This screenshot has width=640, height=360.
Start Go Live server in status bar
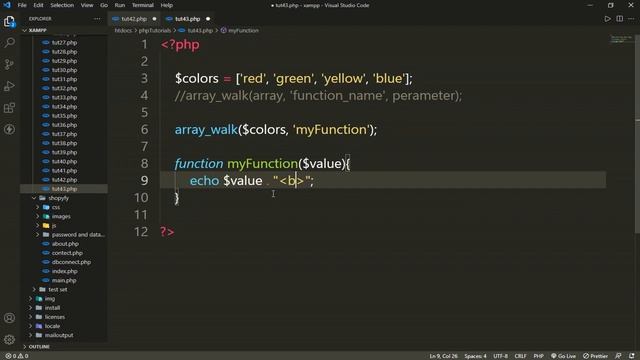tap(563, 356)
